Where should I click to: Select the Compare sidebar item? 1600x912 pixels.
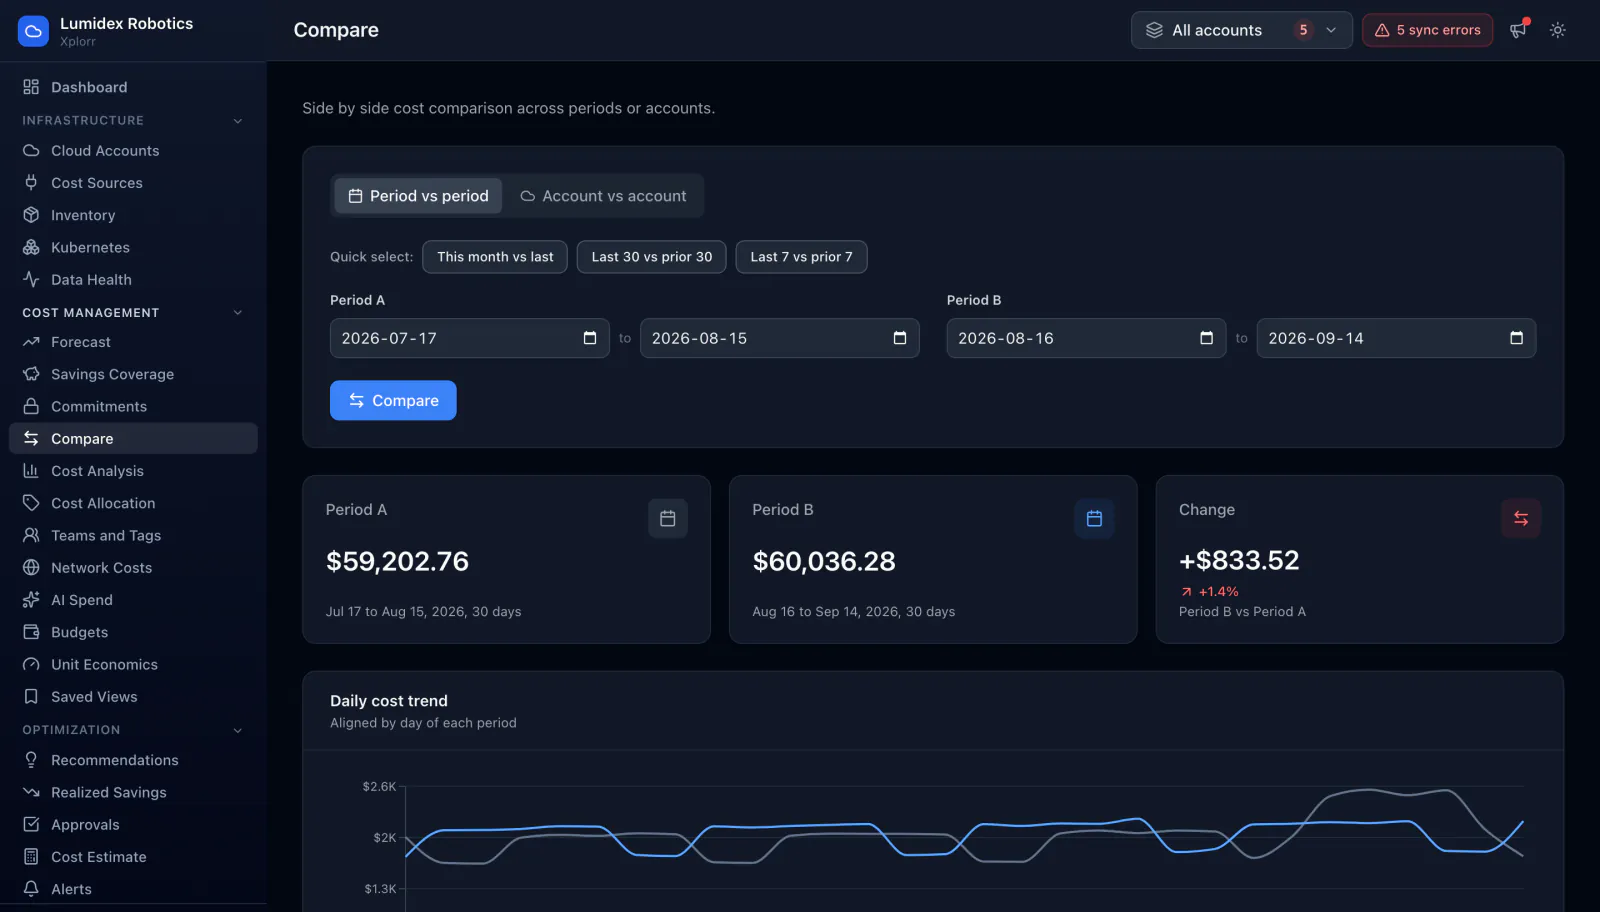point(133,439)
